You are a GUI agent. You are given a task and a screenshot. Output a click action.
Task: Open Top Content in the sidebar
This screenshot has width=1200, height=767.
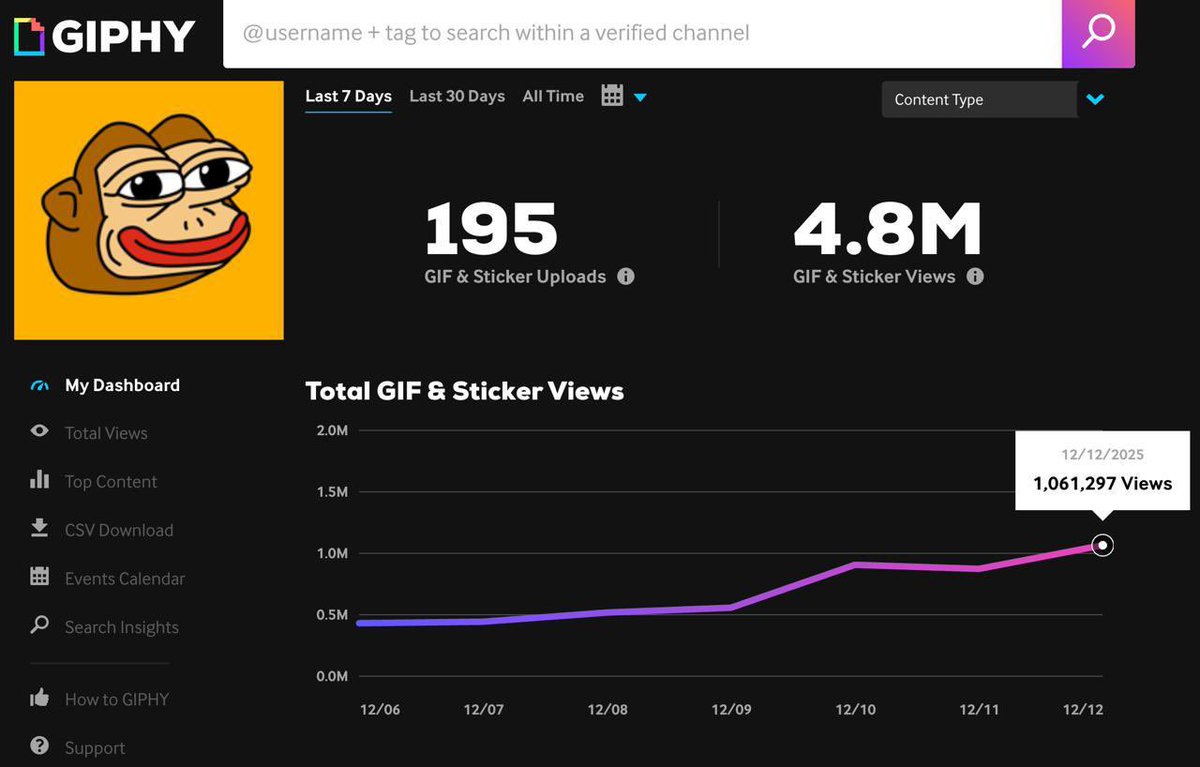click(x=111, y=482)
